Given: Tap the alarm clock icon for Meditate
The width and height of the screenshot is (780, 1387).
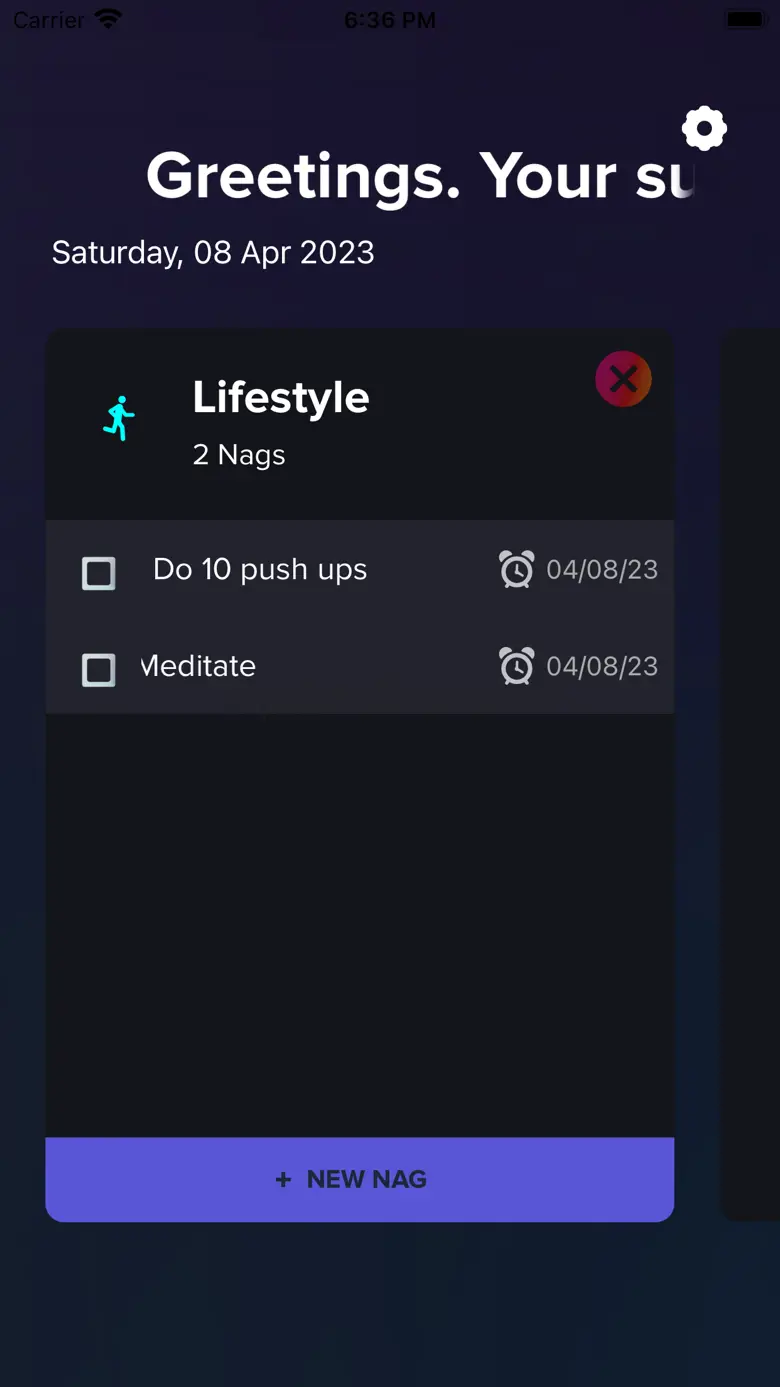Looking at the screenshot, I should click(x=516, y=667).
